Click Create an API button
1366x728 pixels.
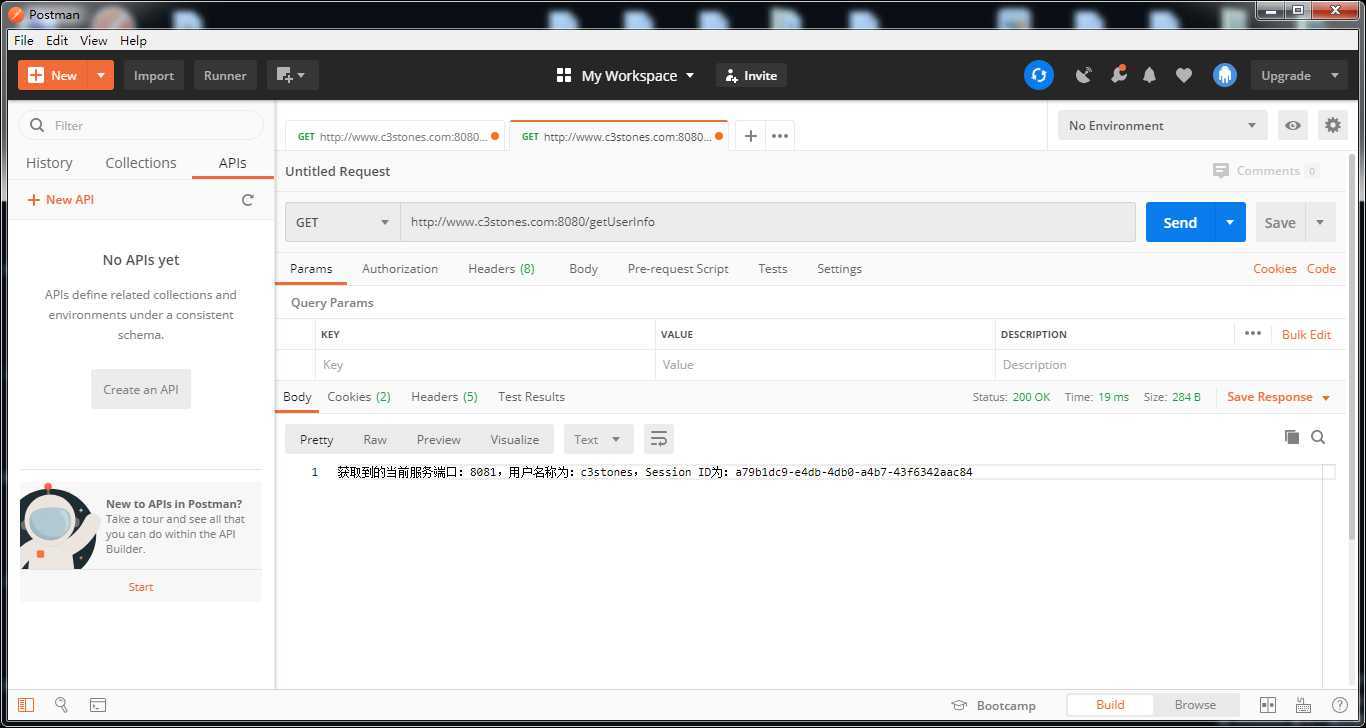(141, 389)
